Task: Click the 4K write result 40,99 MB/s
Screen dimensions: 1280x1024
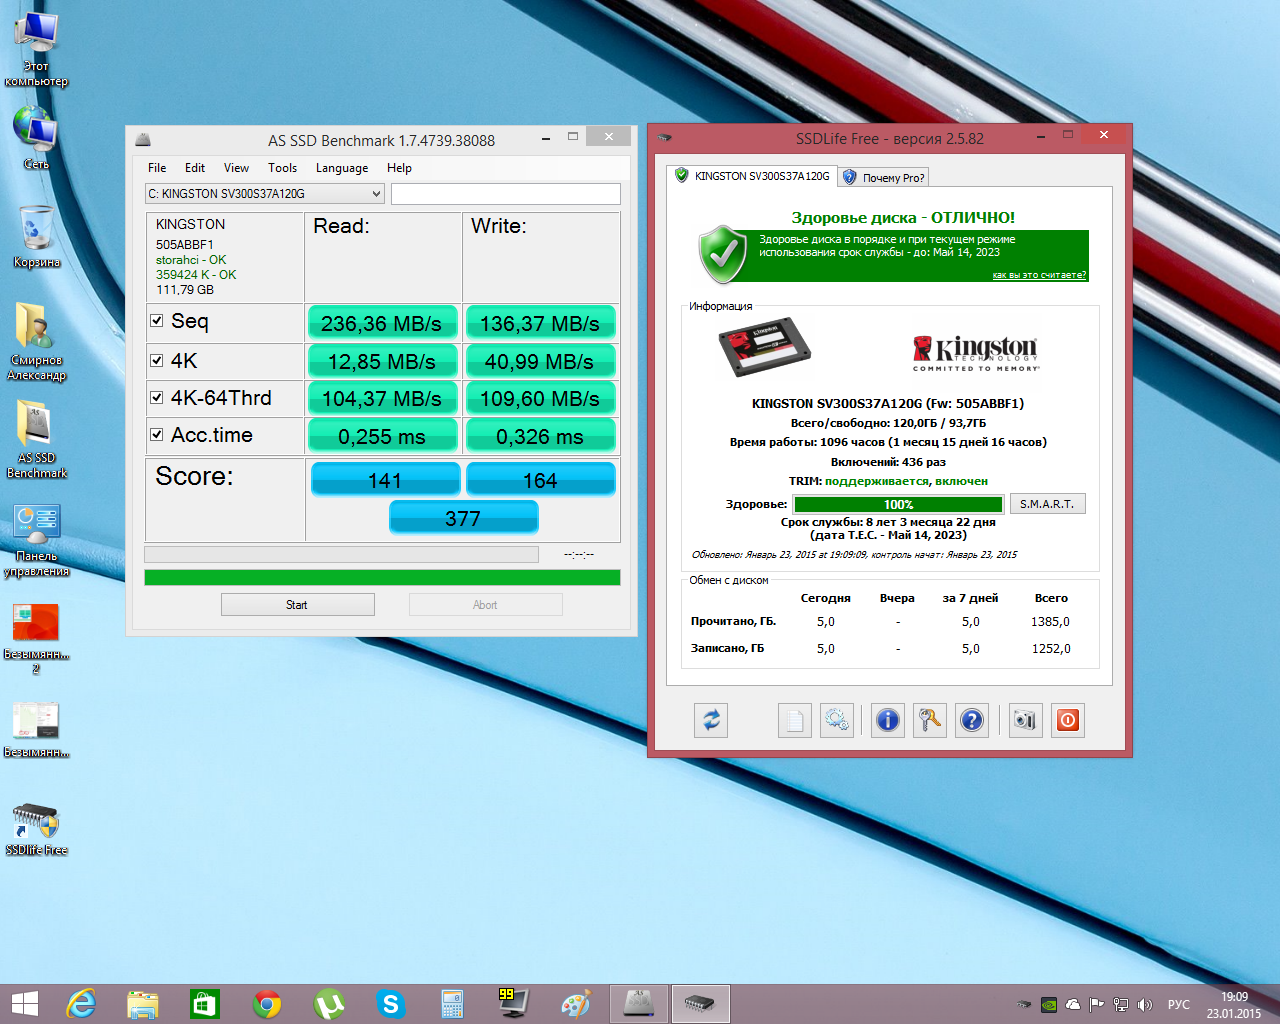Action: coord(540,361)
